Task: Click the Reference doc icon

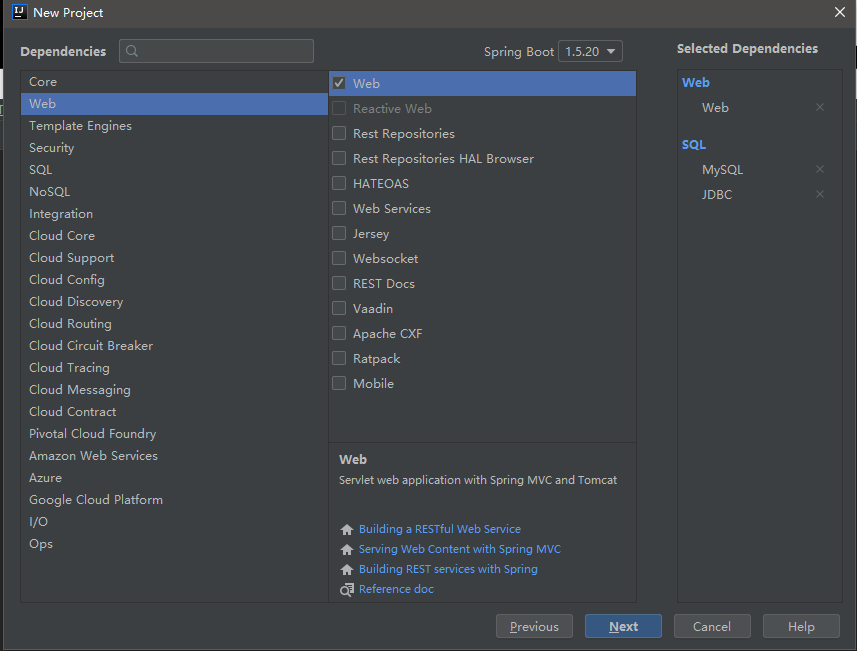Action: 347,590
